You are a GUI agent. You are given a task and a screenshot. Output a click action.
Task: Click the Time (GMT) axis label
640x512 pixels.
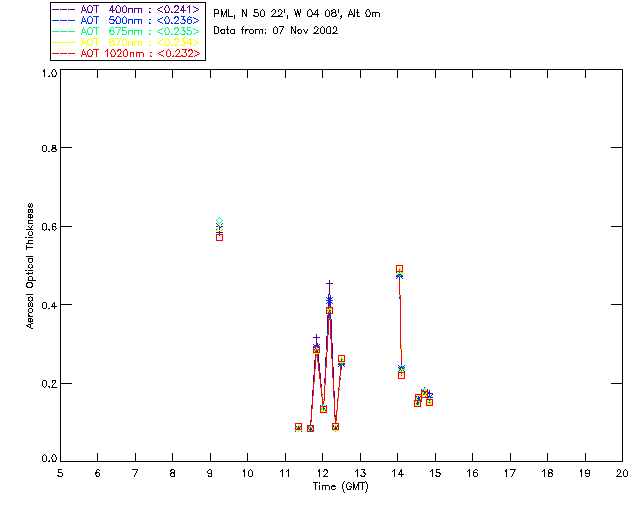(340, 487)
